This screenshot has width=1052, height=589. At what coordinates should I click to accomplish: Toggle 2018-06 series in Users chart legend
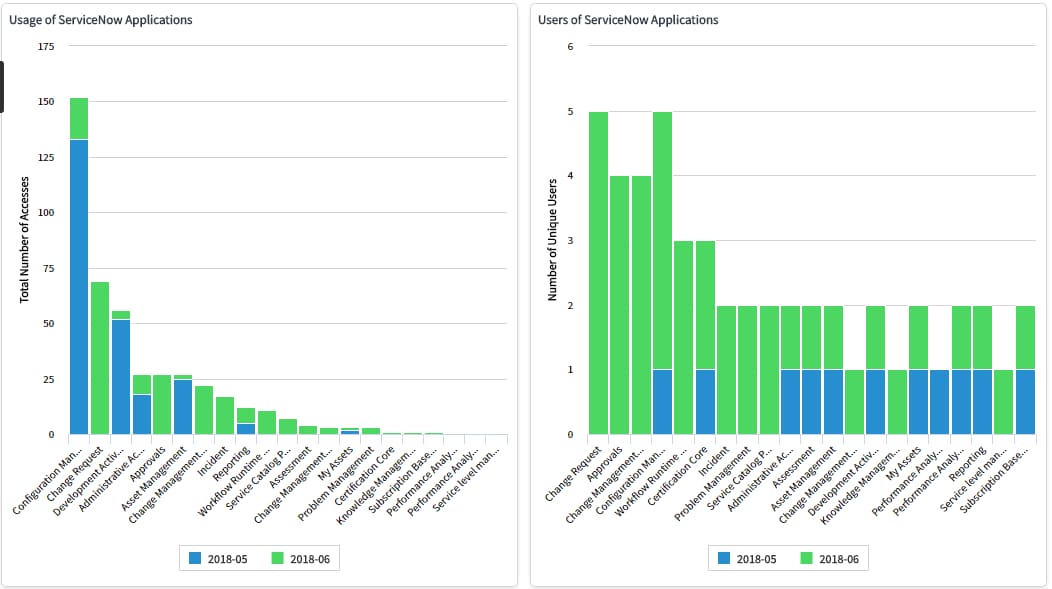coord(829,559)
